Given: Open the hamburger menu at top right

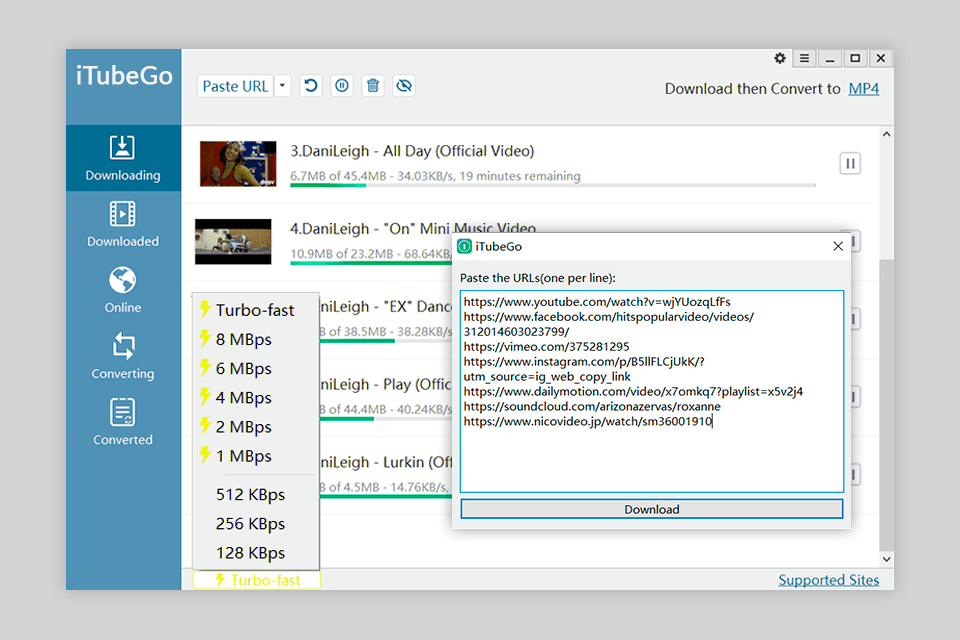Looking at the screenshot, I should [804, 58].
